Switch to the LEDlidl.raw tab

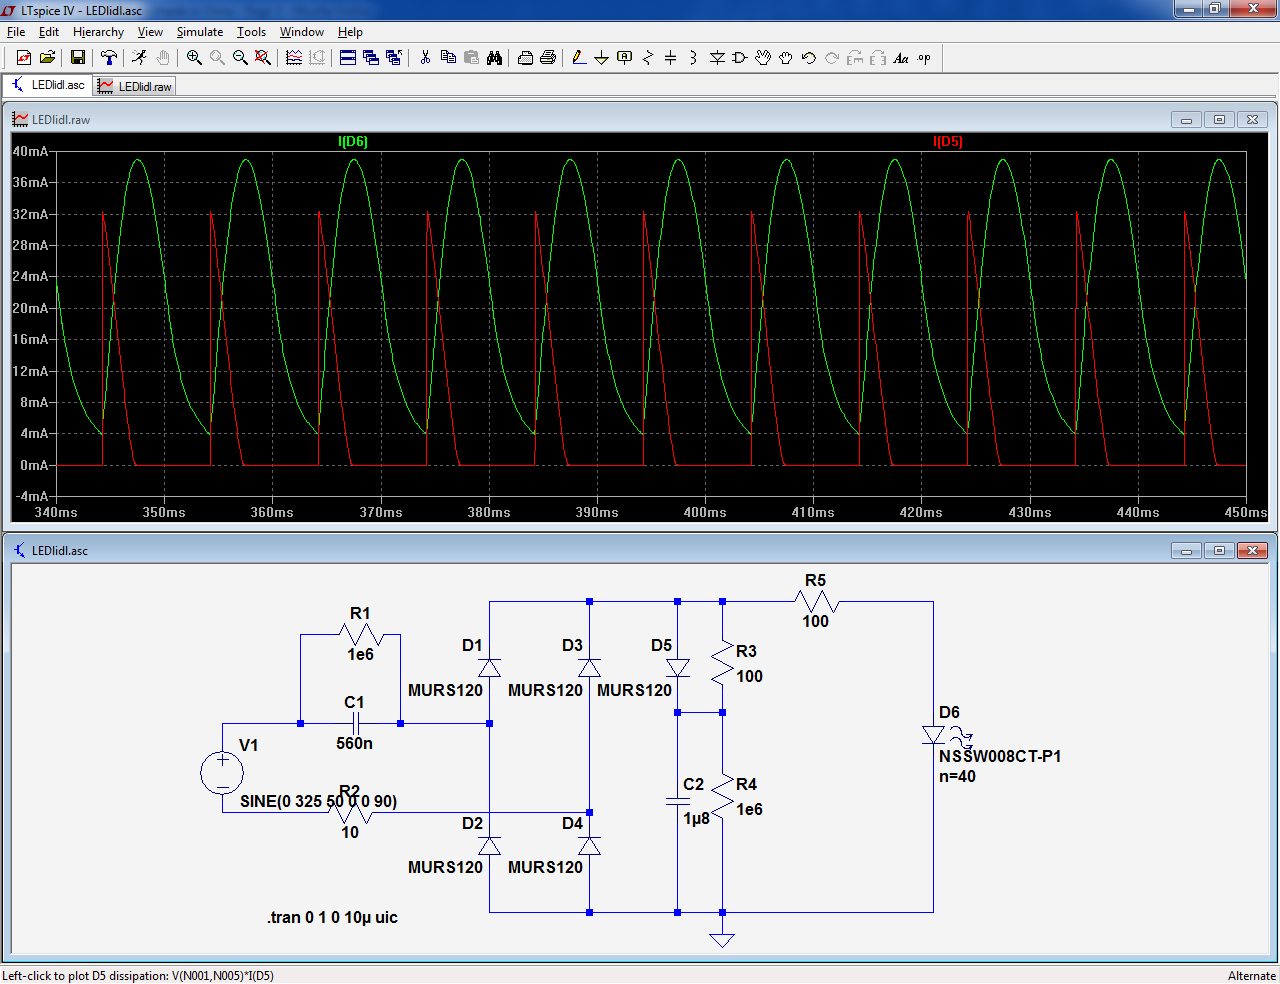(x=136, y=87)
